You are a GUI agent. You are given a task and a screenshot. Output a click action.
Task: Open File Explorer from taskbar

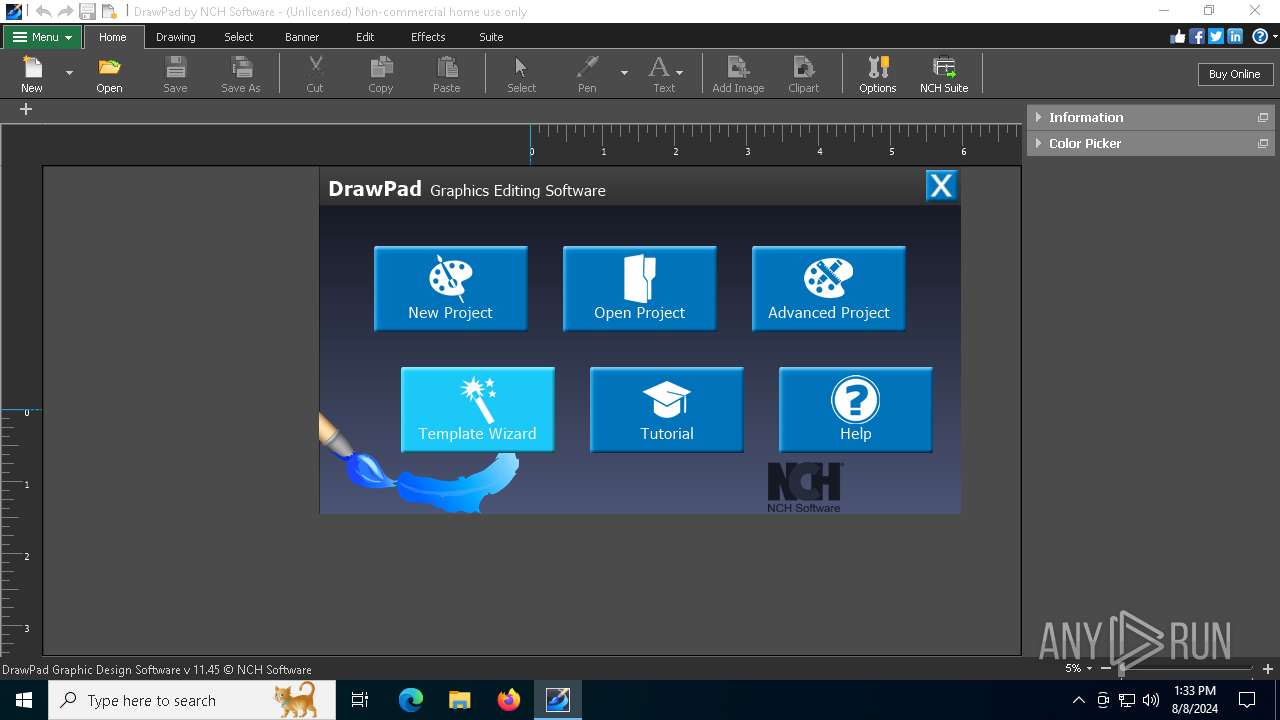(459, 700)
